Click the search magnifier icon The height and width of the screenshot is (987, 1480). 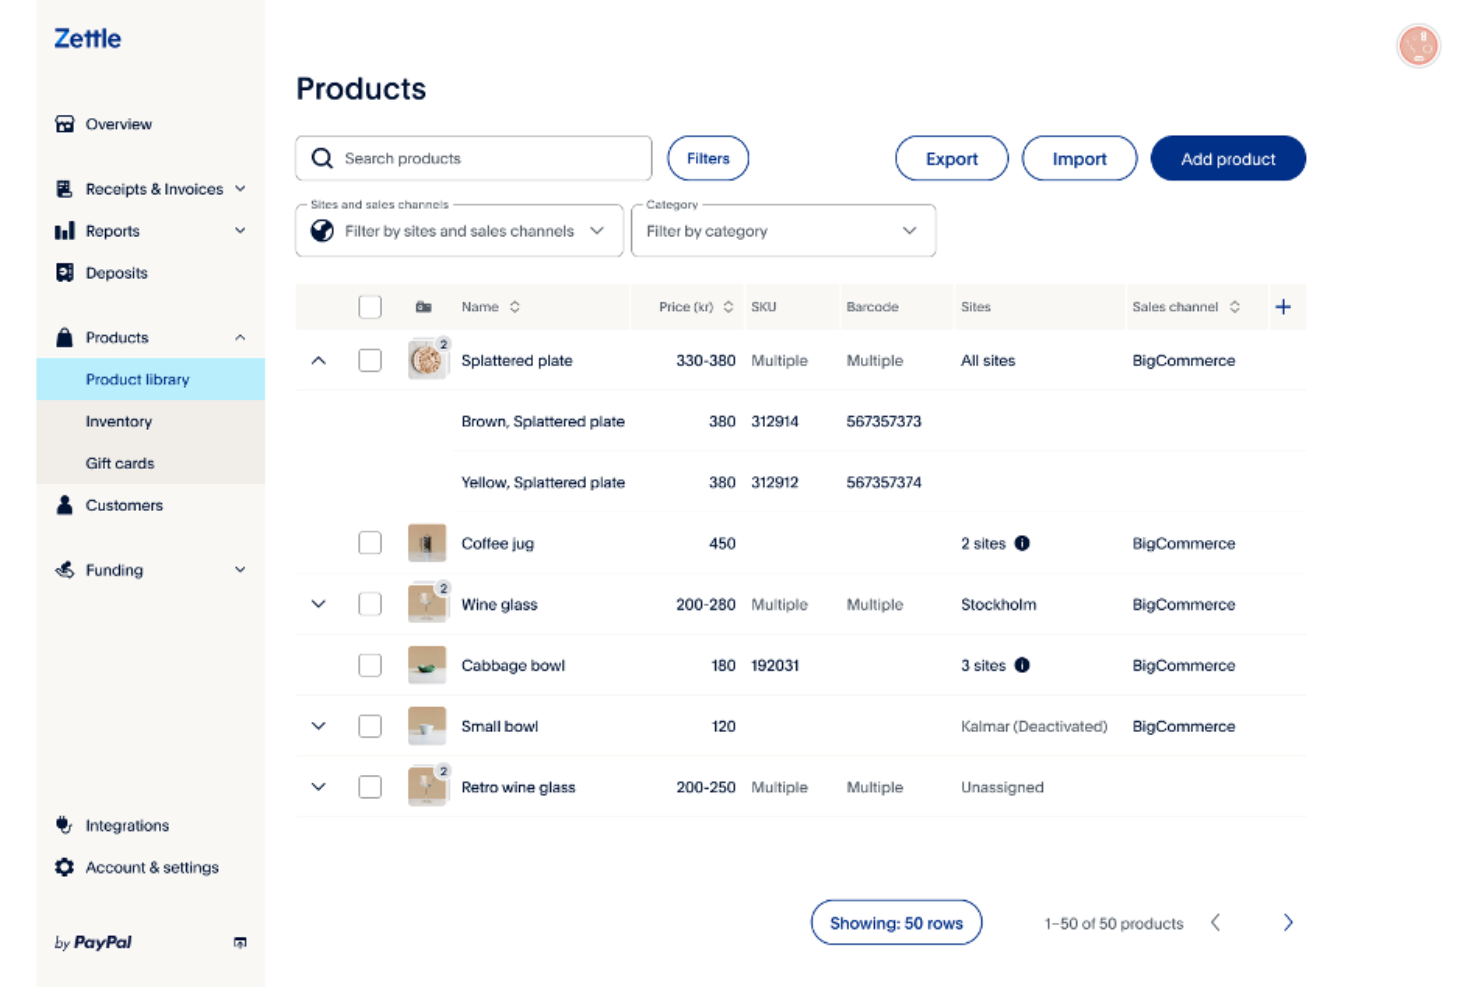[321, 158]
